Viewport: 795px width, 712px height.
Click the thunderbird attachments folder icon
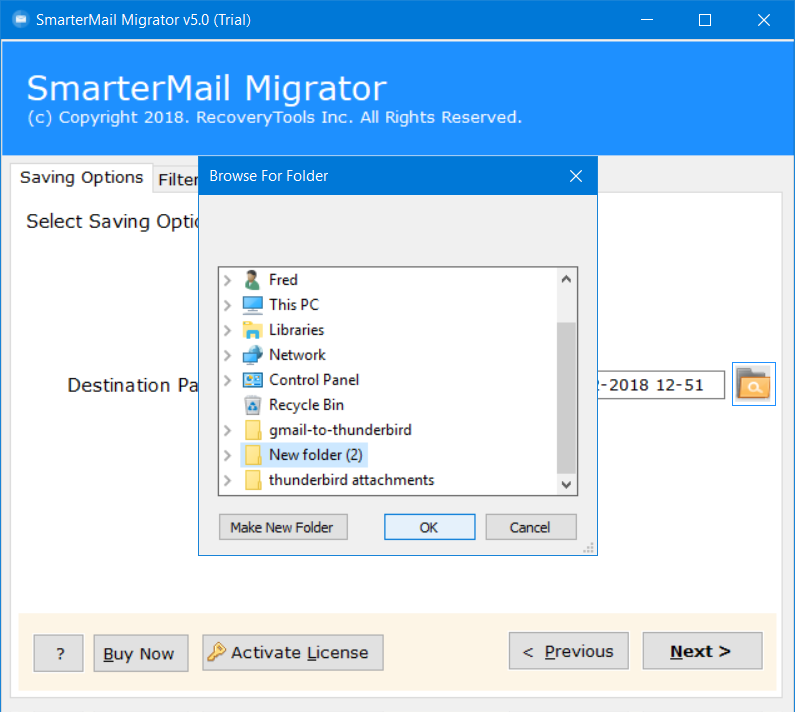(x=252, y=480)
